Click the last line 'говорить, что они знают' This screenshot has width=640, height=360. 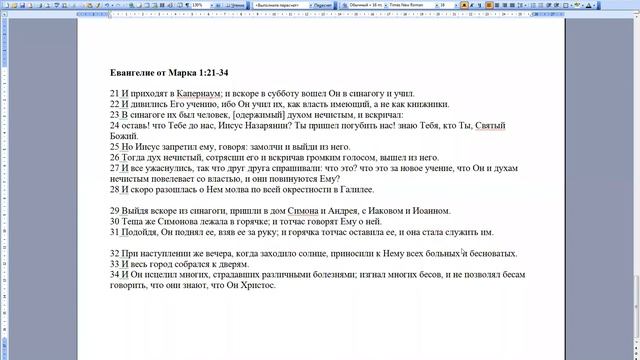click(x=193, y=285)
